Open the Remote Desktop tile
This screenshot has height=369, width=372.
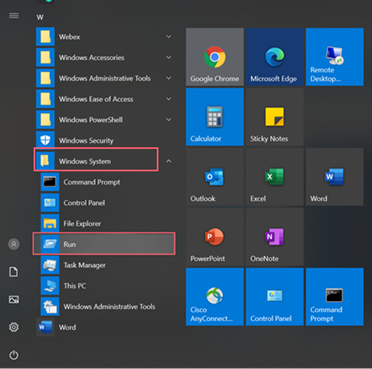point(335,57)
